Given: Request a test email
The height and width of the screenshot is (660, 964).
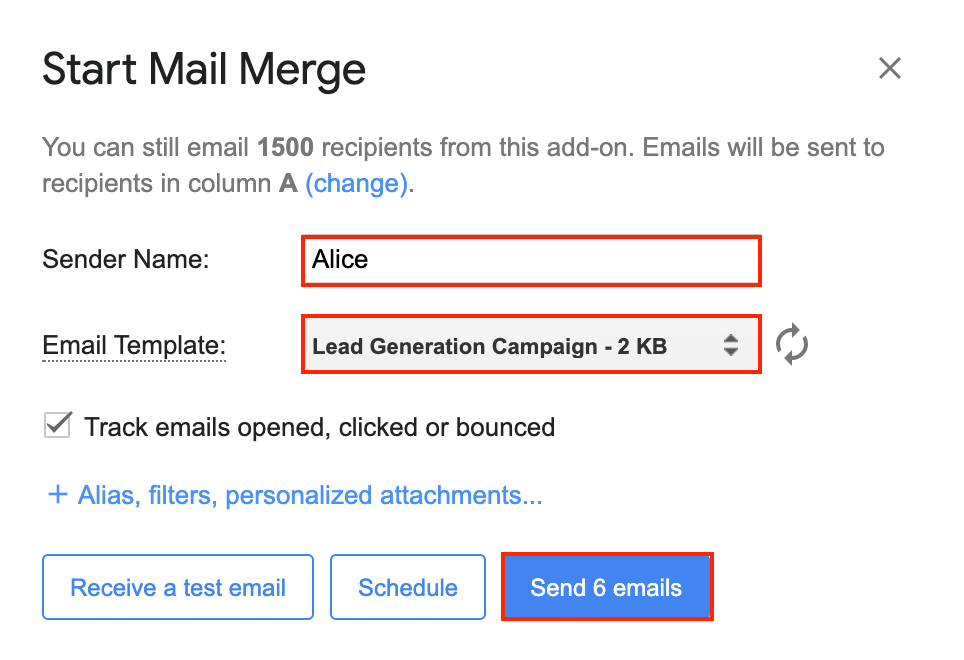Looking at the screenshot, I should coord(178,587).
